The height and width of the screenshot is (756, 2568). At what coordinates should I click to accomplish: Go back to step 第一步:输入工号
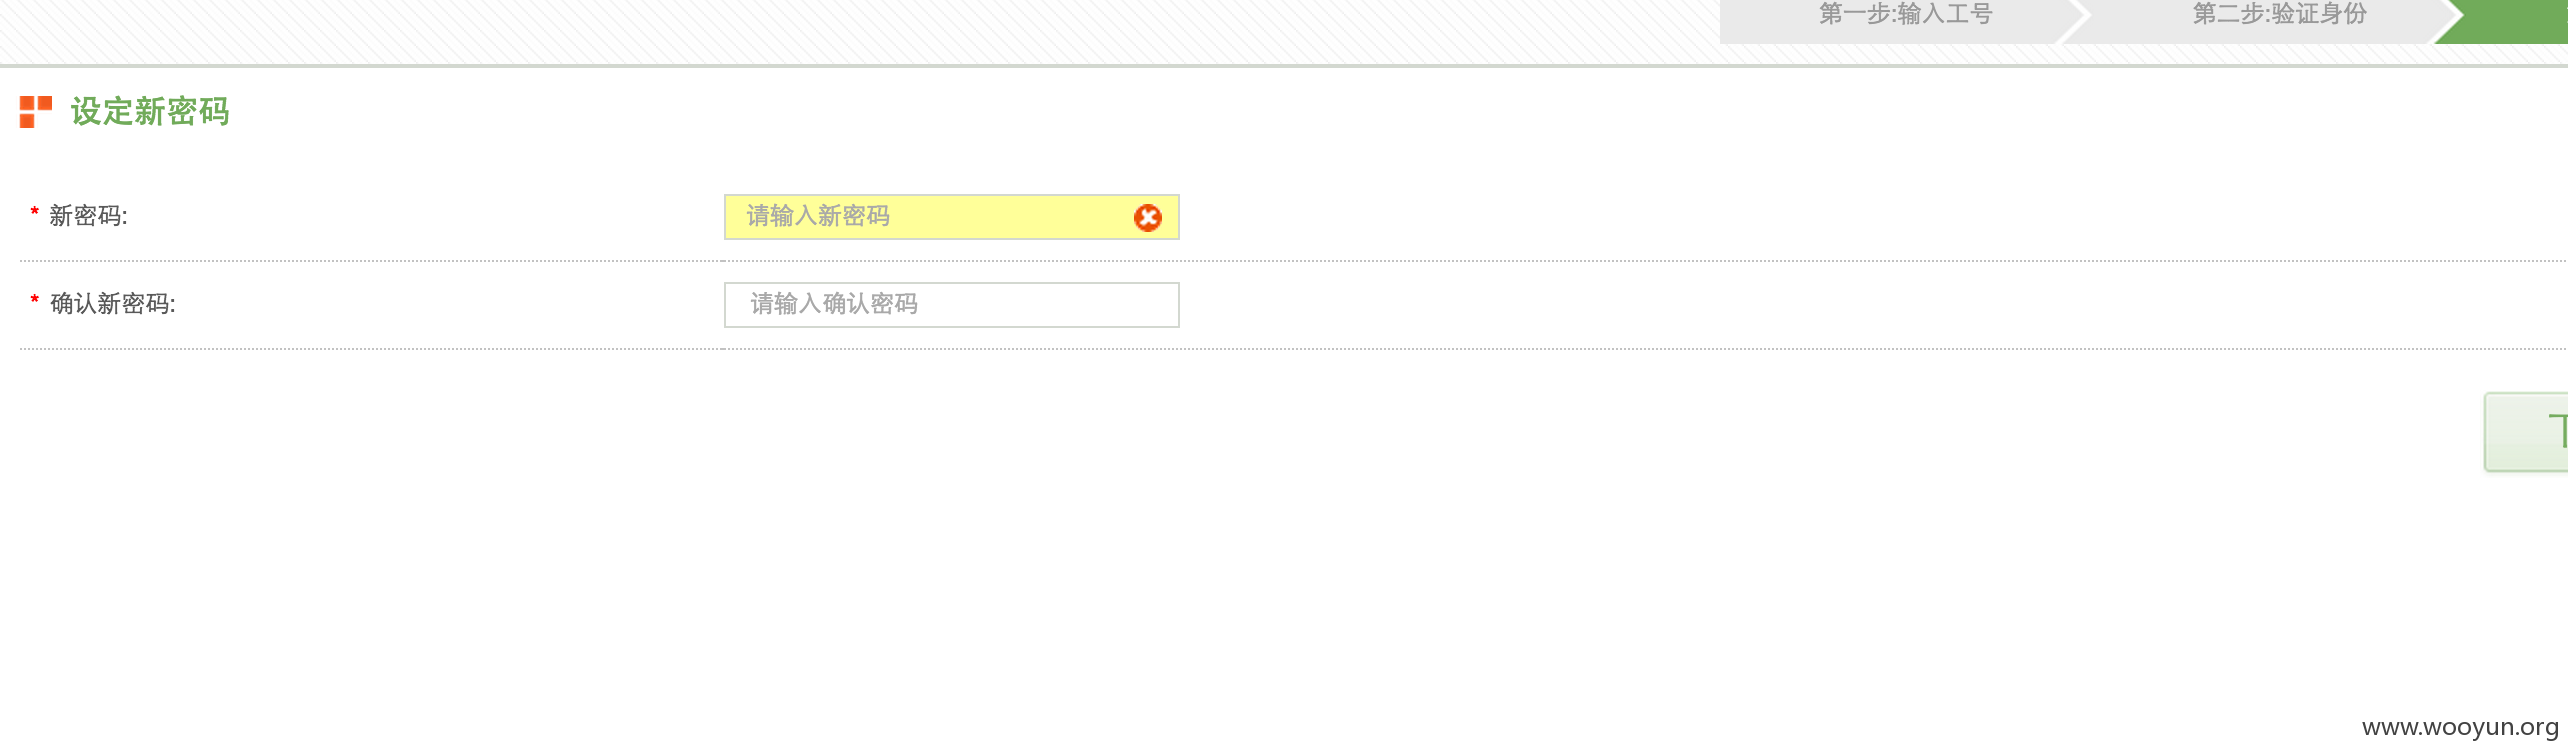1905,14
